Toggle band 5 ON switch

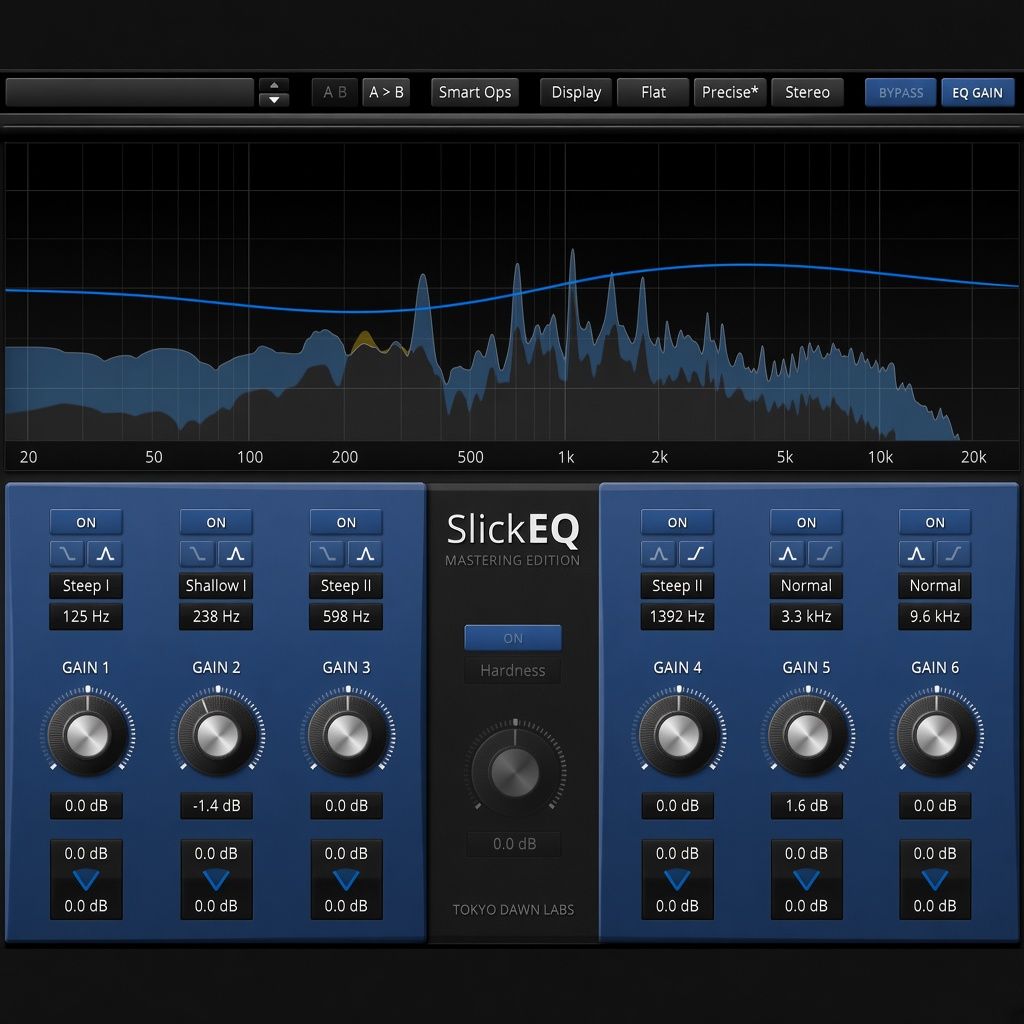807,522
